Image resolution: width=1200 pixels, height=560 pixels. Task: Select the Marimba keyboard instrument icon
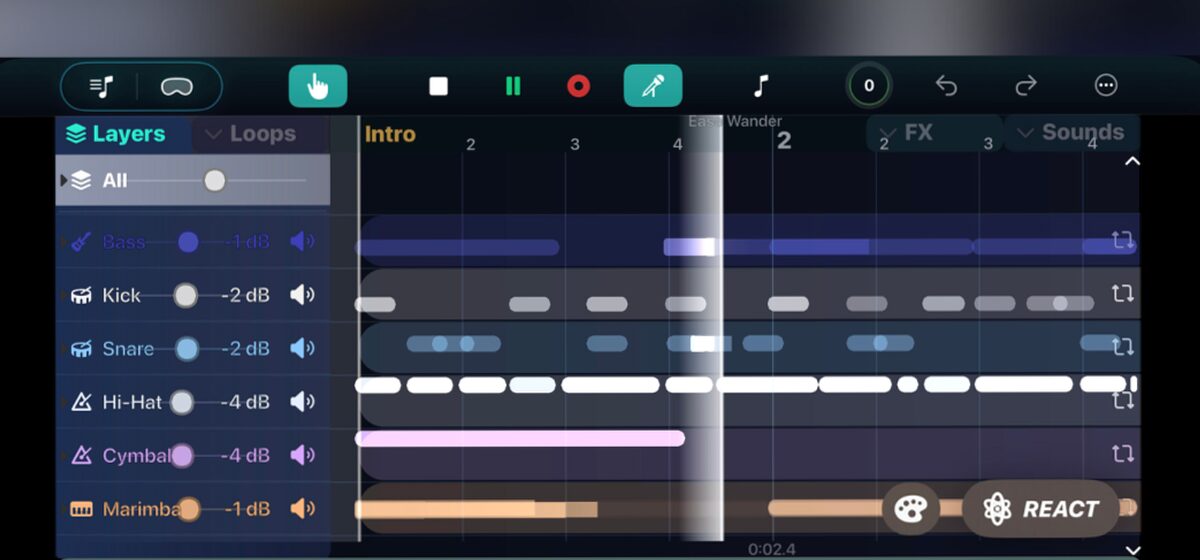(81, 509)
